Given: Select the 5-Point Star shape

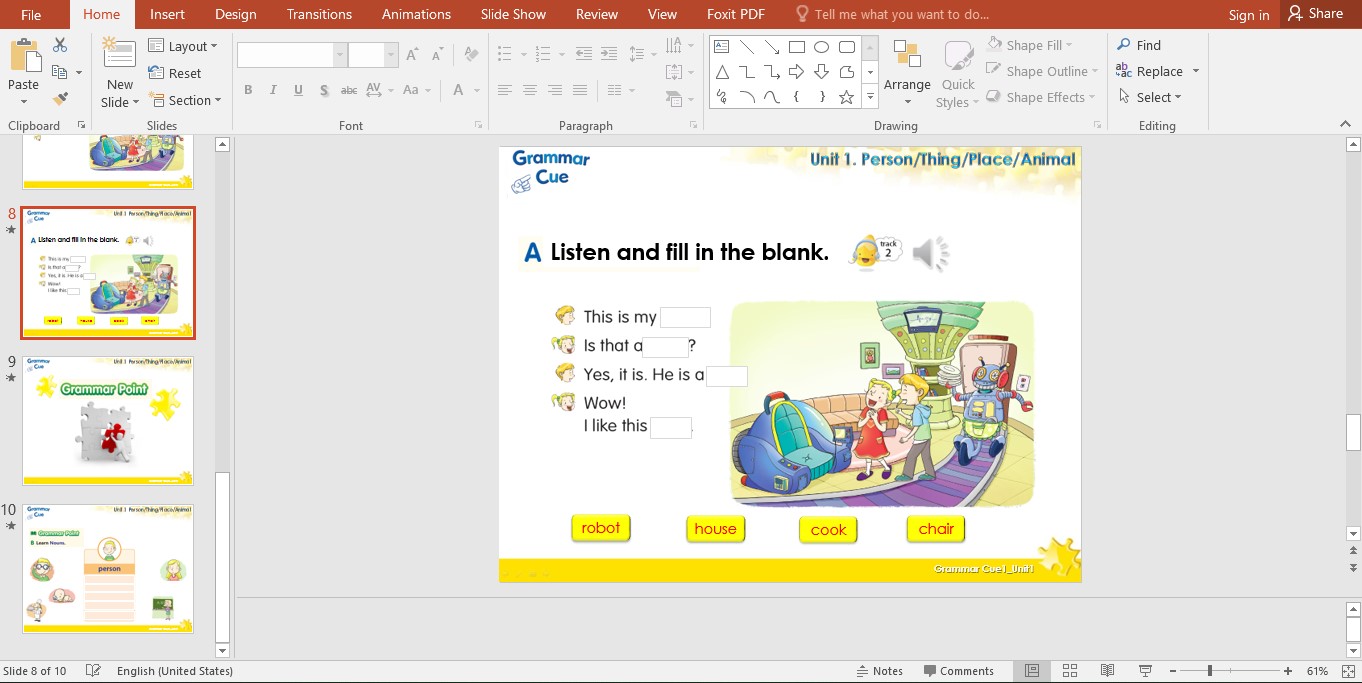Looking at the screenshot, I should (x=847, y=97).
